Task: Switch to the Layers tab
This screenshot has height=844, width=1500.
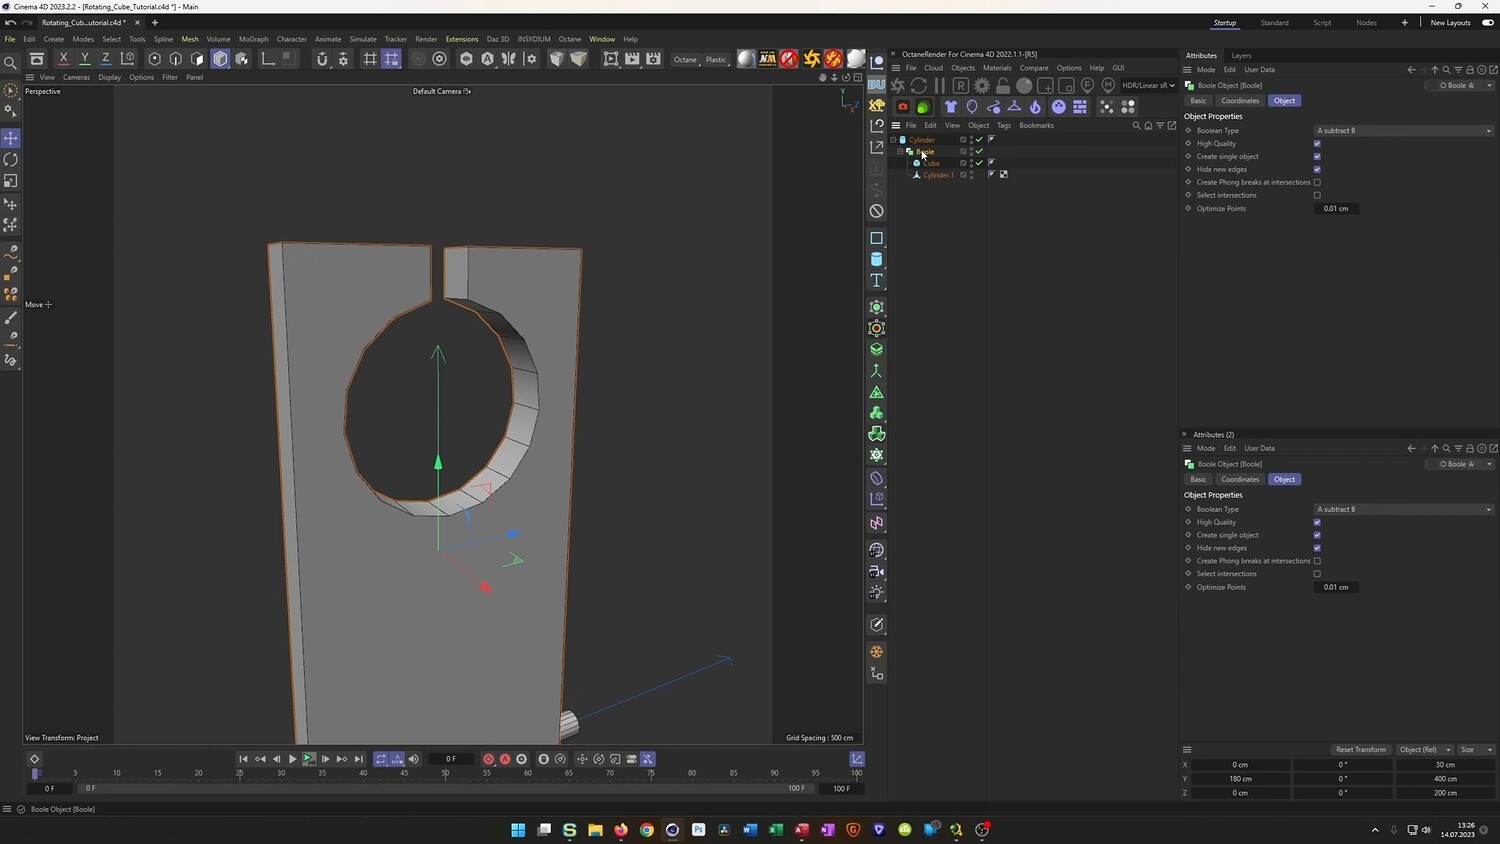Action: 1241,56
